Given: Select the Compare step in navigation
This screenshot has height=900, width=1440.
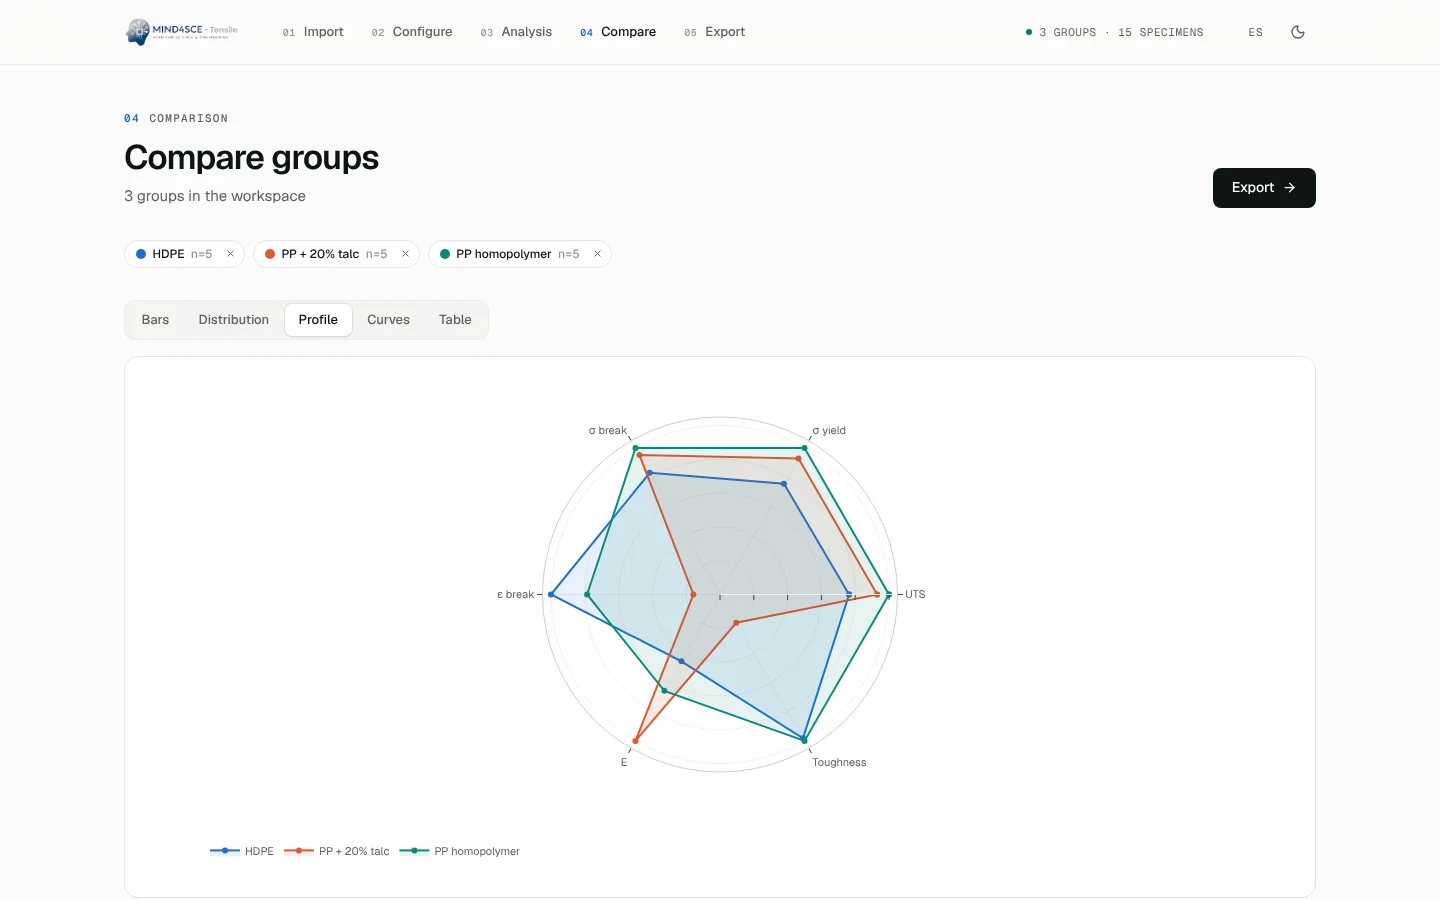Looking at the screenshot, I should [x=618, y=32].
